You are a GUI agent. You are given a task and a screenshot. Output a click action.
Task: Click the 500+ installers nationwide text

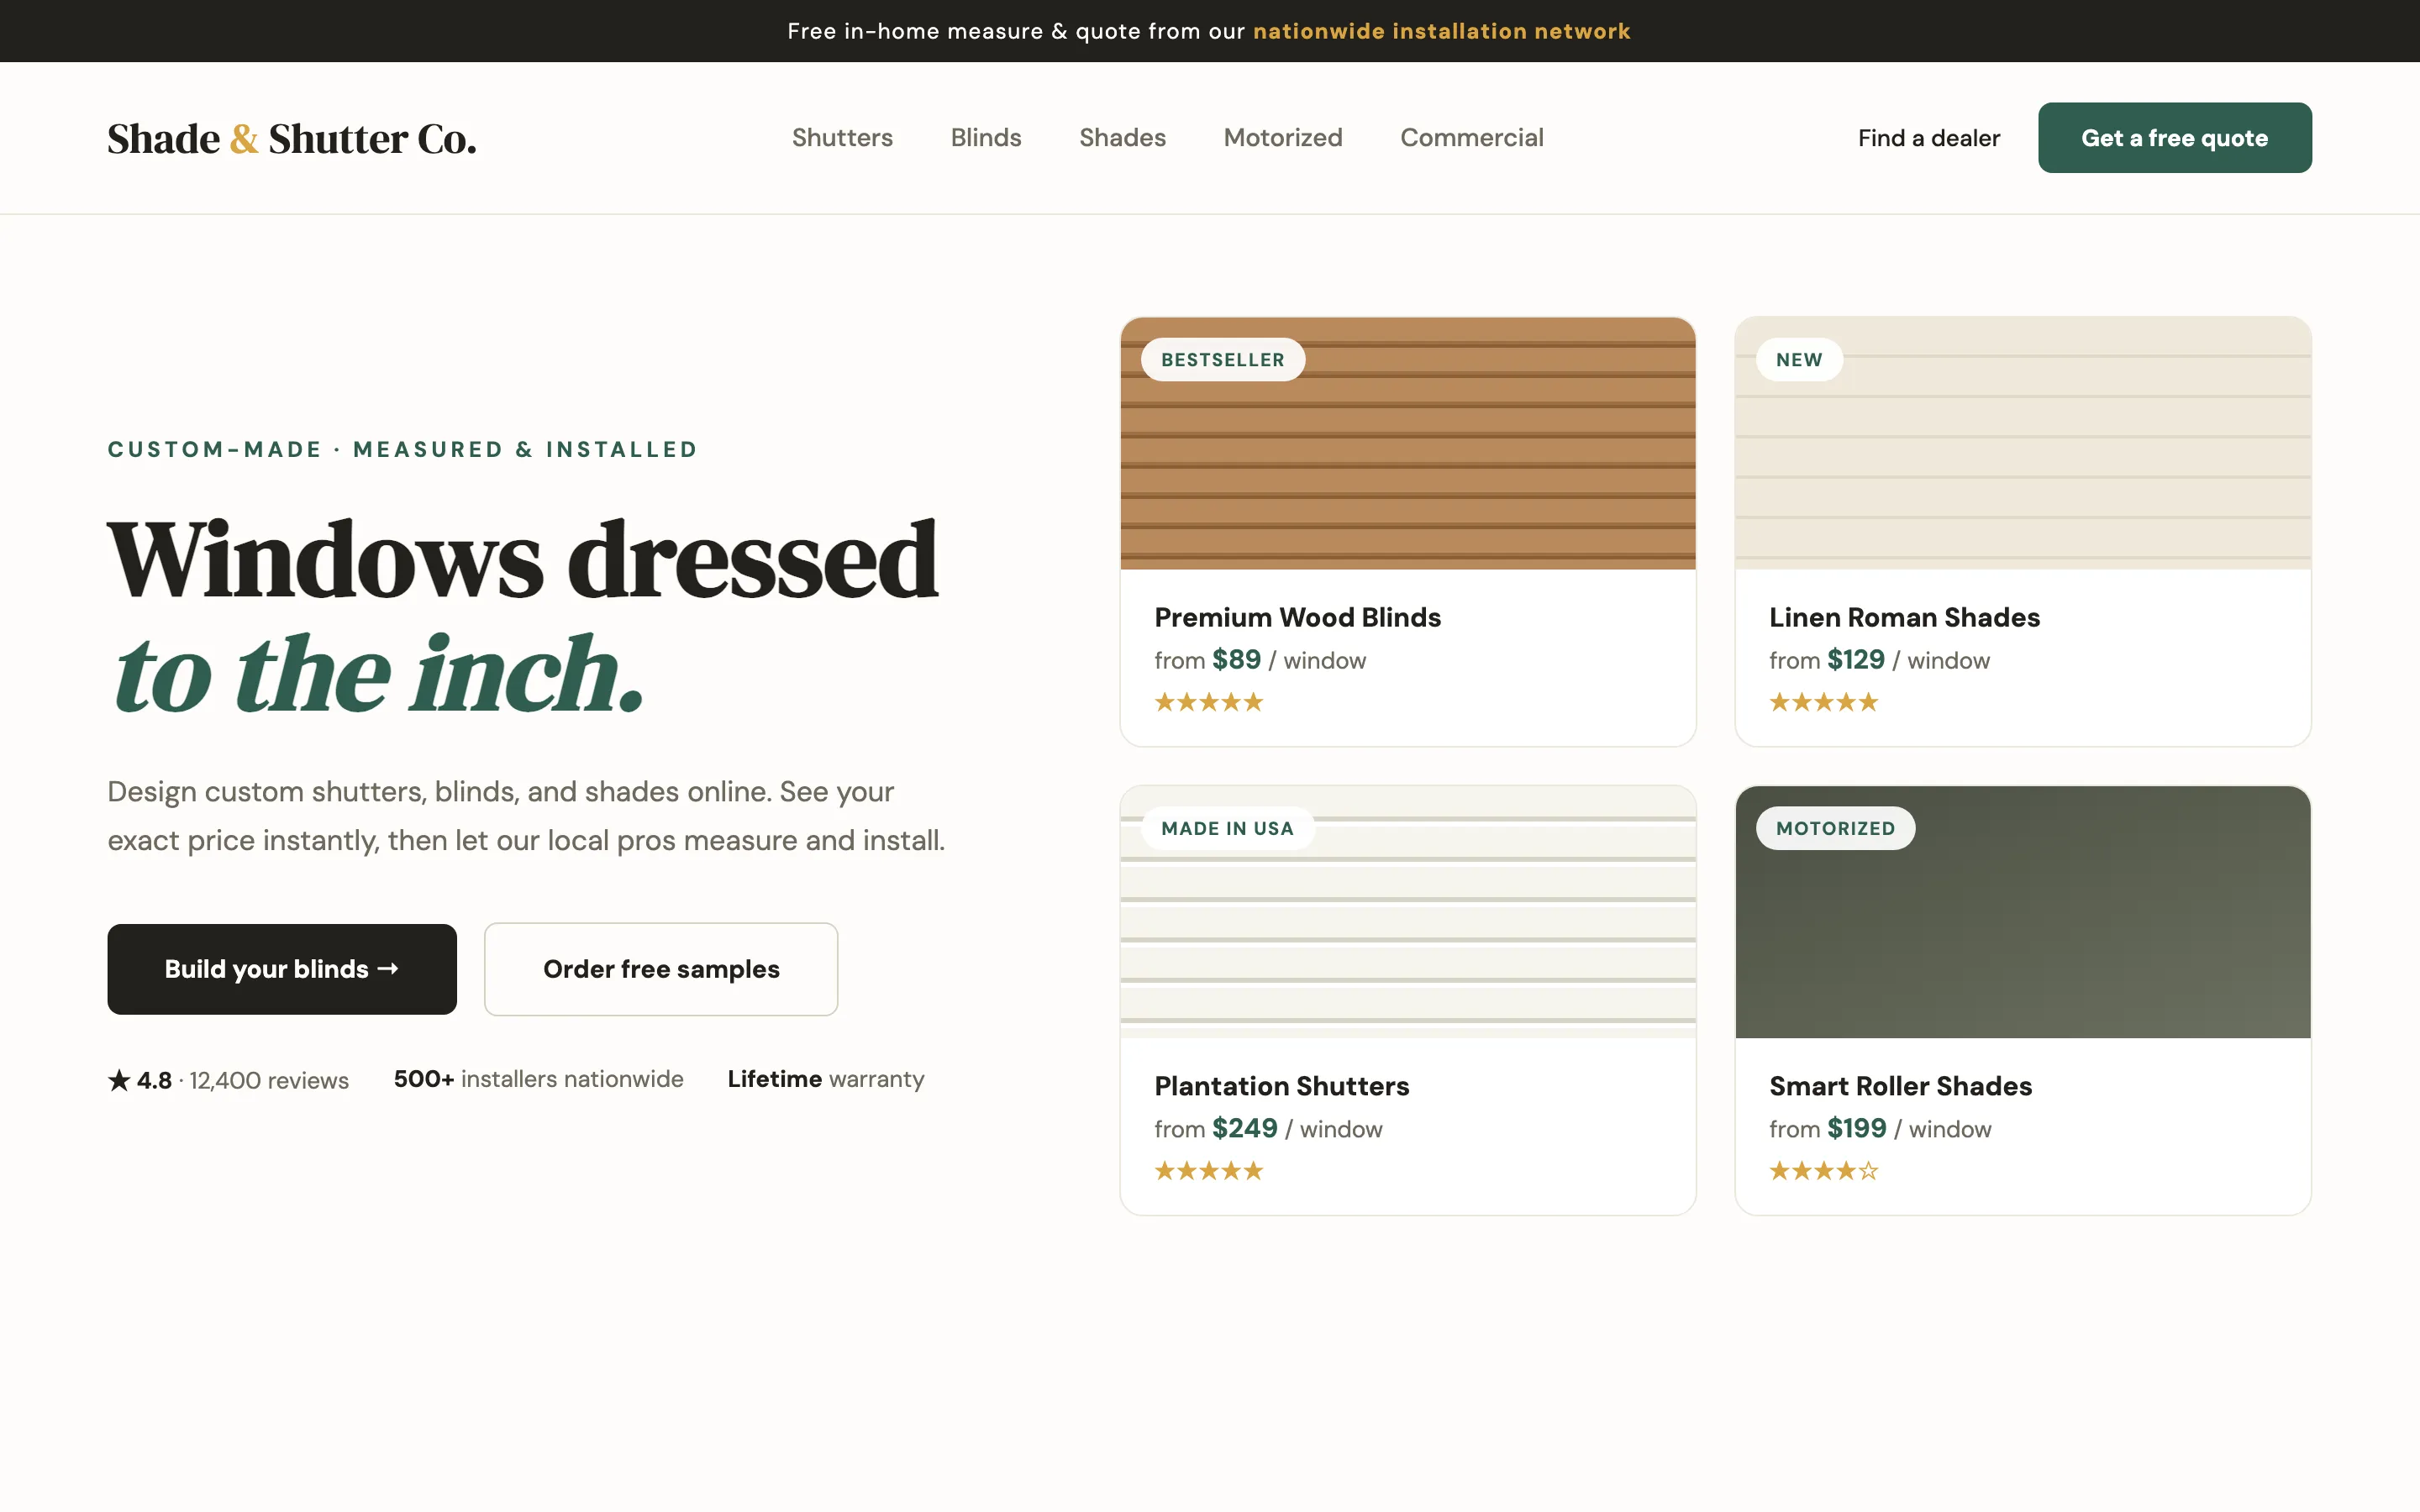(538, 1079)
